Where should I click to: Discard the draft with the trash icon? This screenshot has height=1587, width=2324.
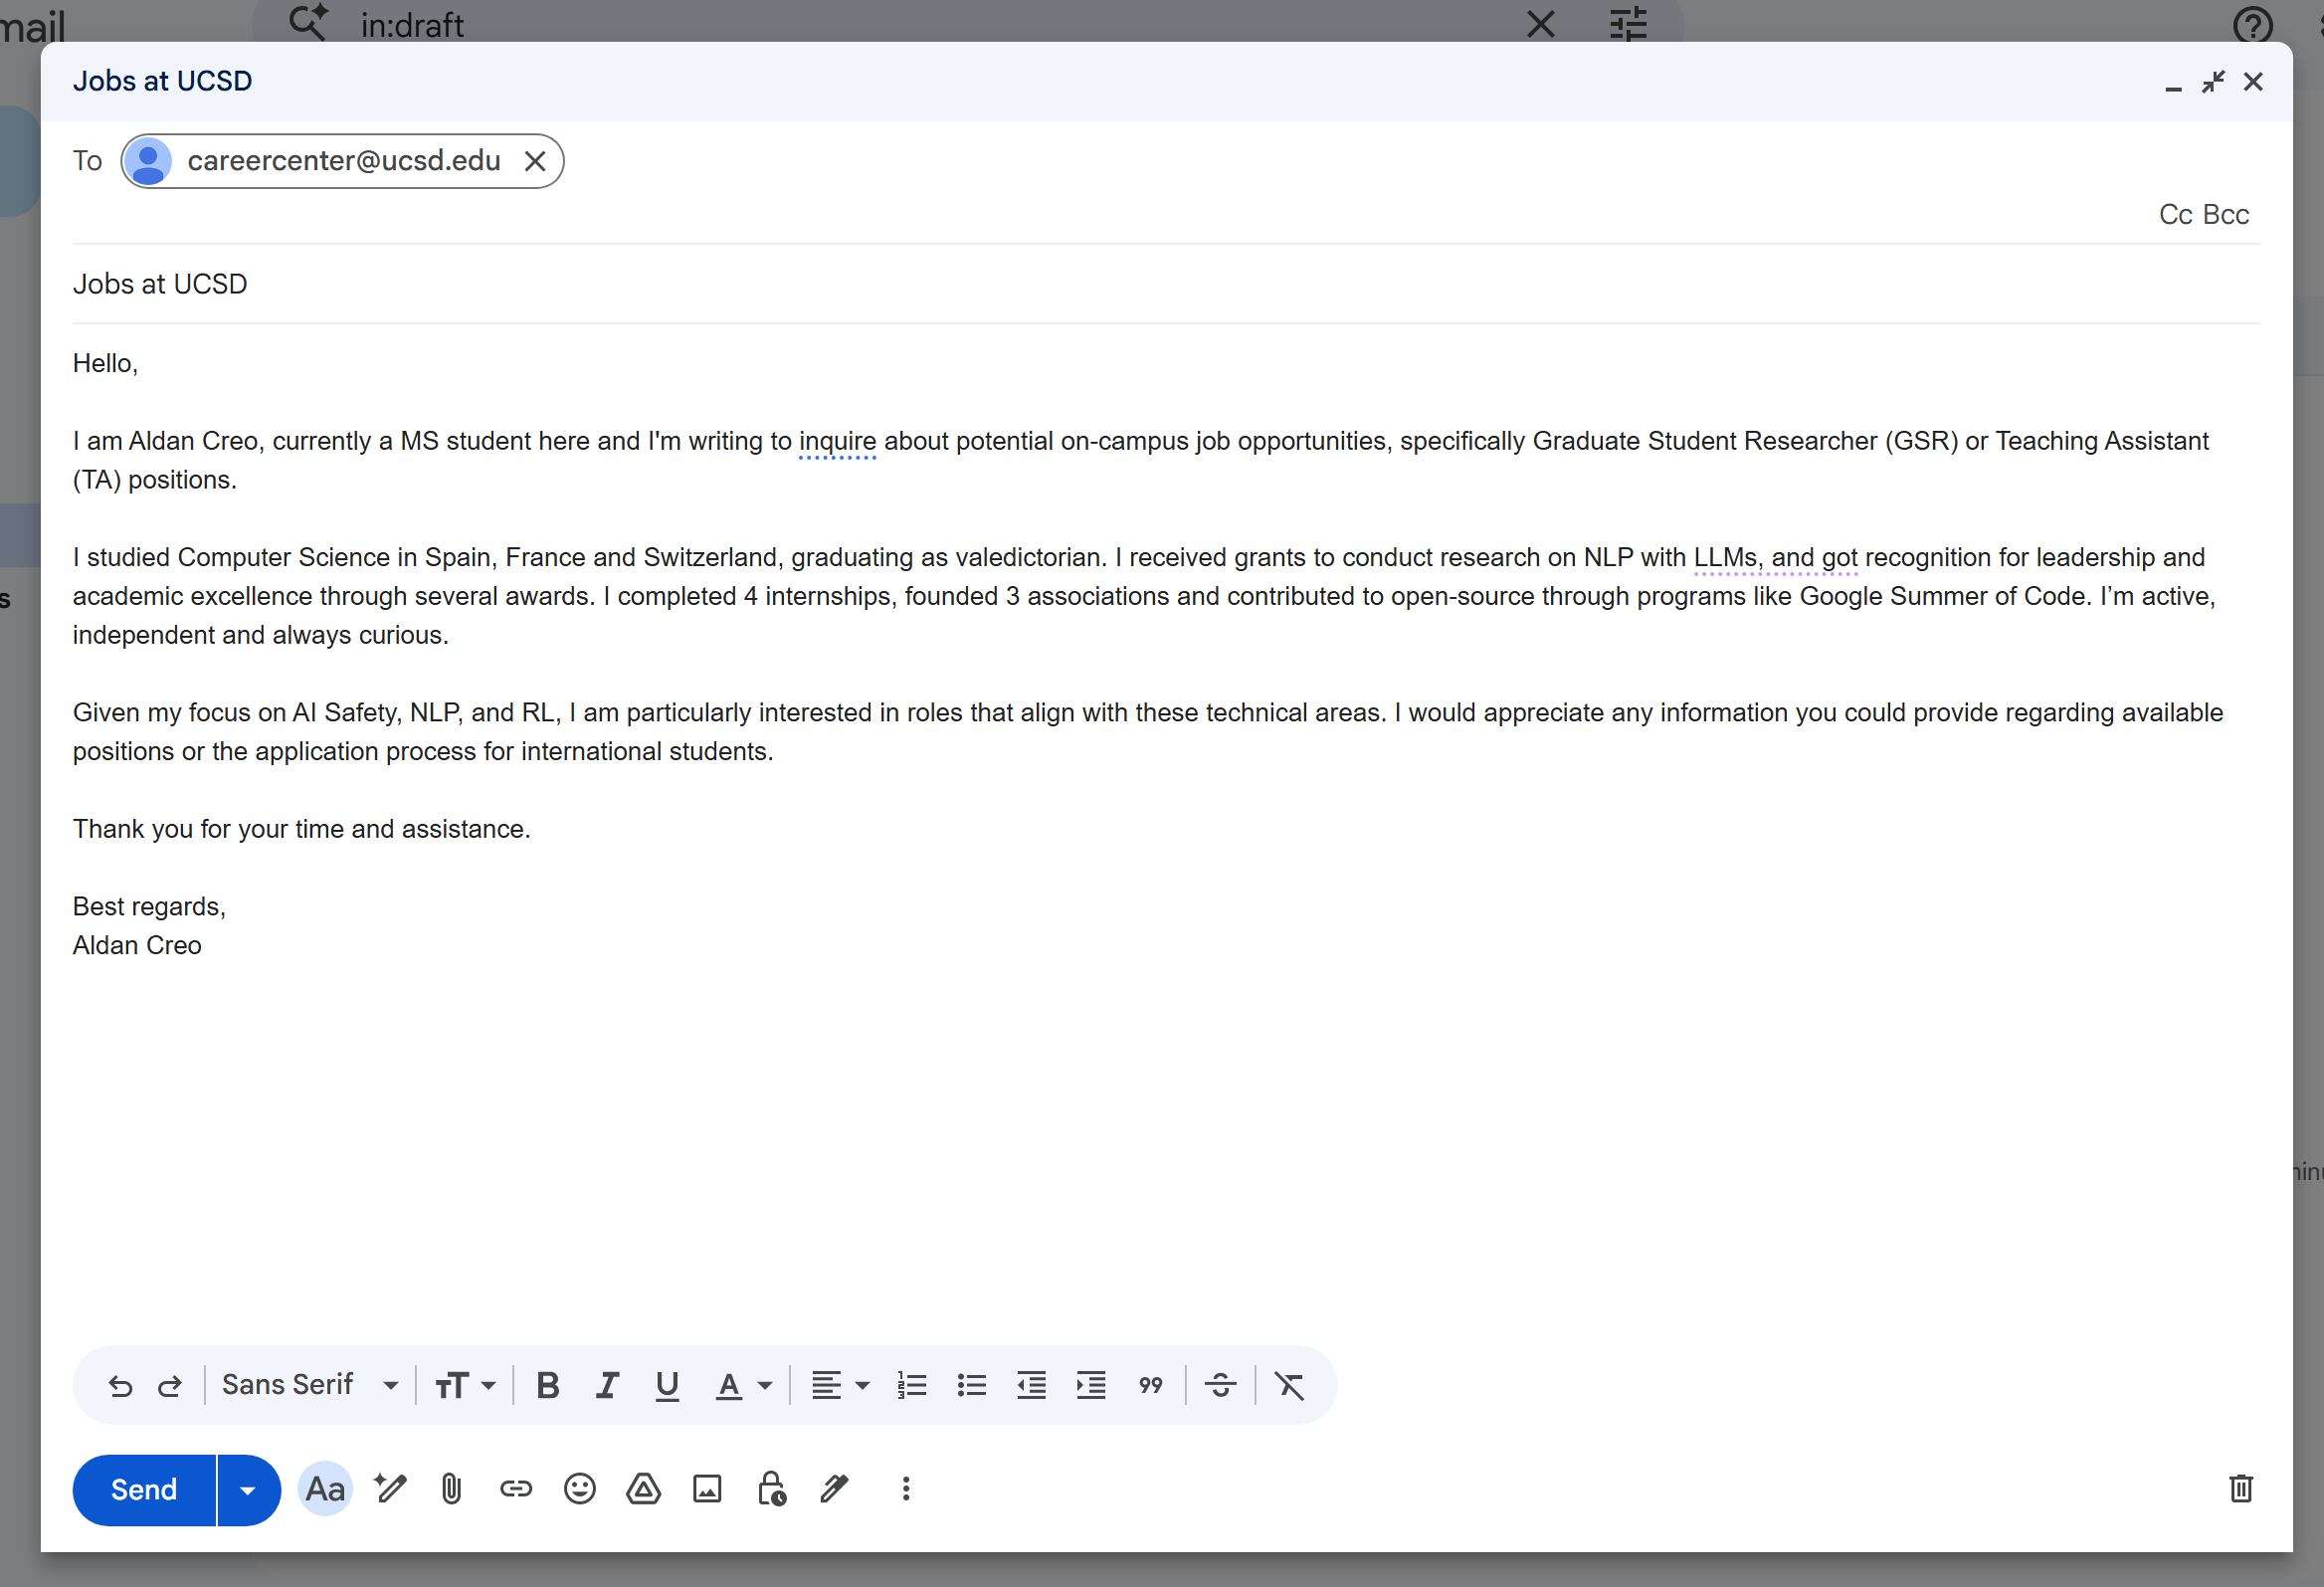(2241, 1489)
